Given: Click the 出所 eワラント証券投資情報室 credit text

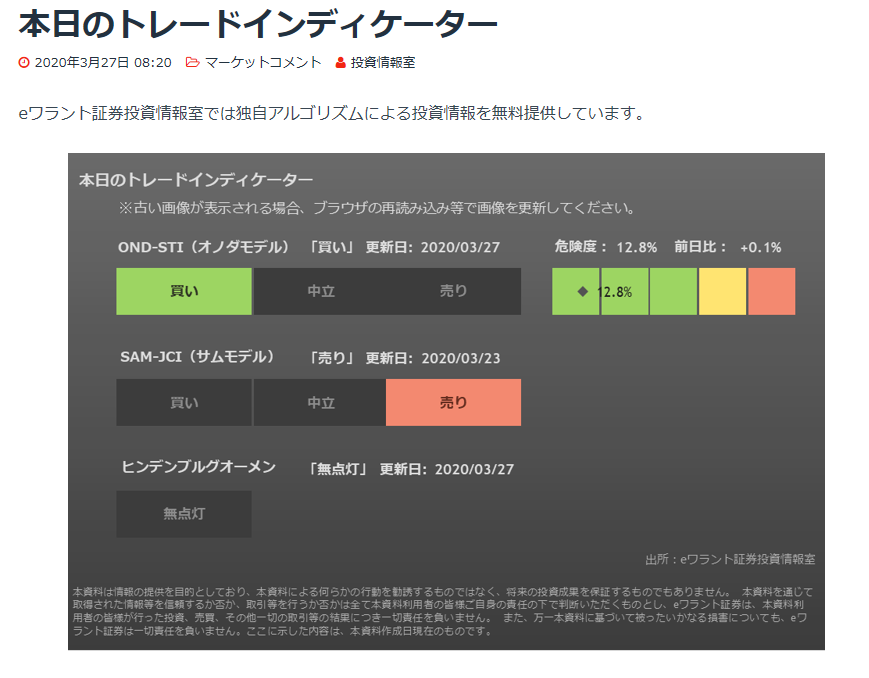Looking at the screenshot, I should [x=730, y=559].
